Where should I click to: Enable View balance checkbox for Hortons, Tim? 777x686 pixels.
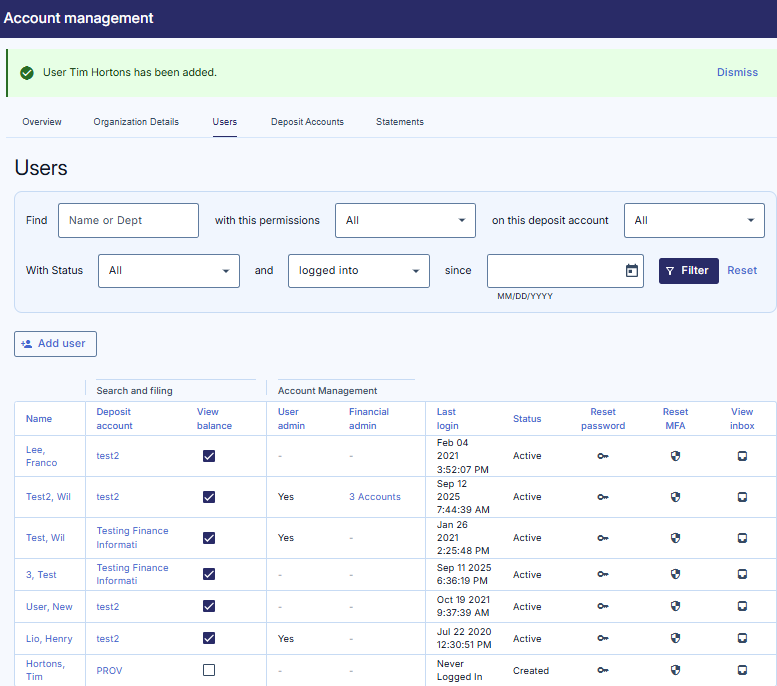click(x=209, y=671)
